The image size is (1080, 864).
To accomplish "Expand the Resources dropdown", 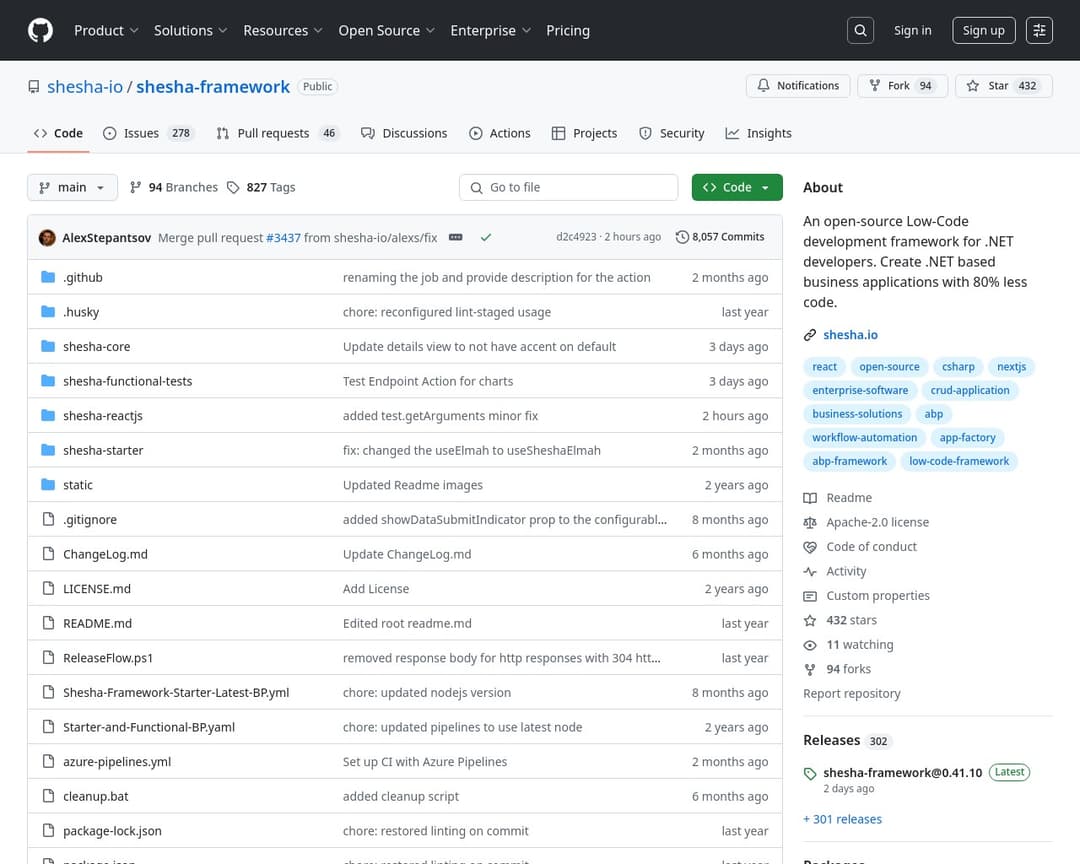I will (282, 30).
